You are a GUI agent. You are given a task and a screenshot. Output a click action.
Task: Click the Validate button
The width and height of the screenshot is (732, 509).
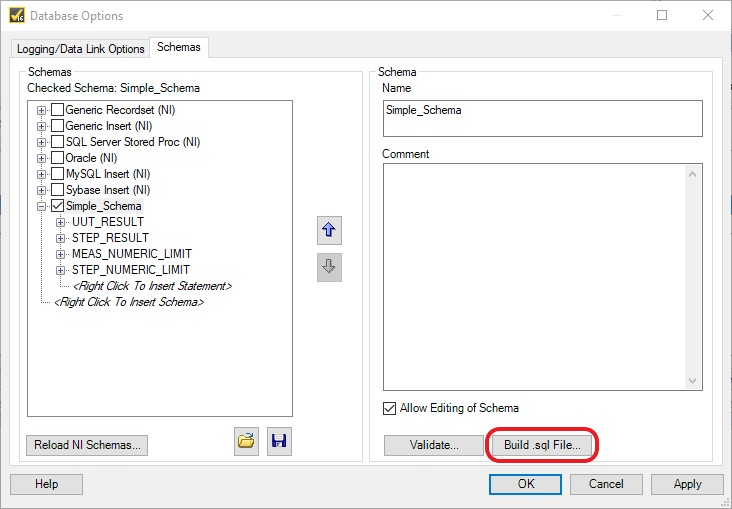pos(434,445)
